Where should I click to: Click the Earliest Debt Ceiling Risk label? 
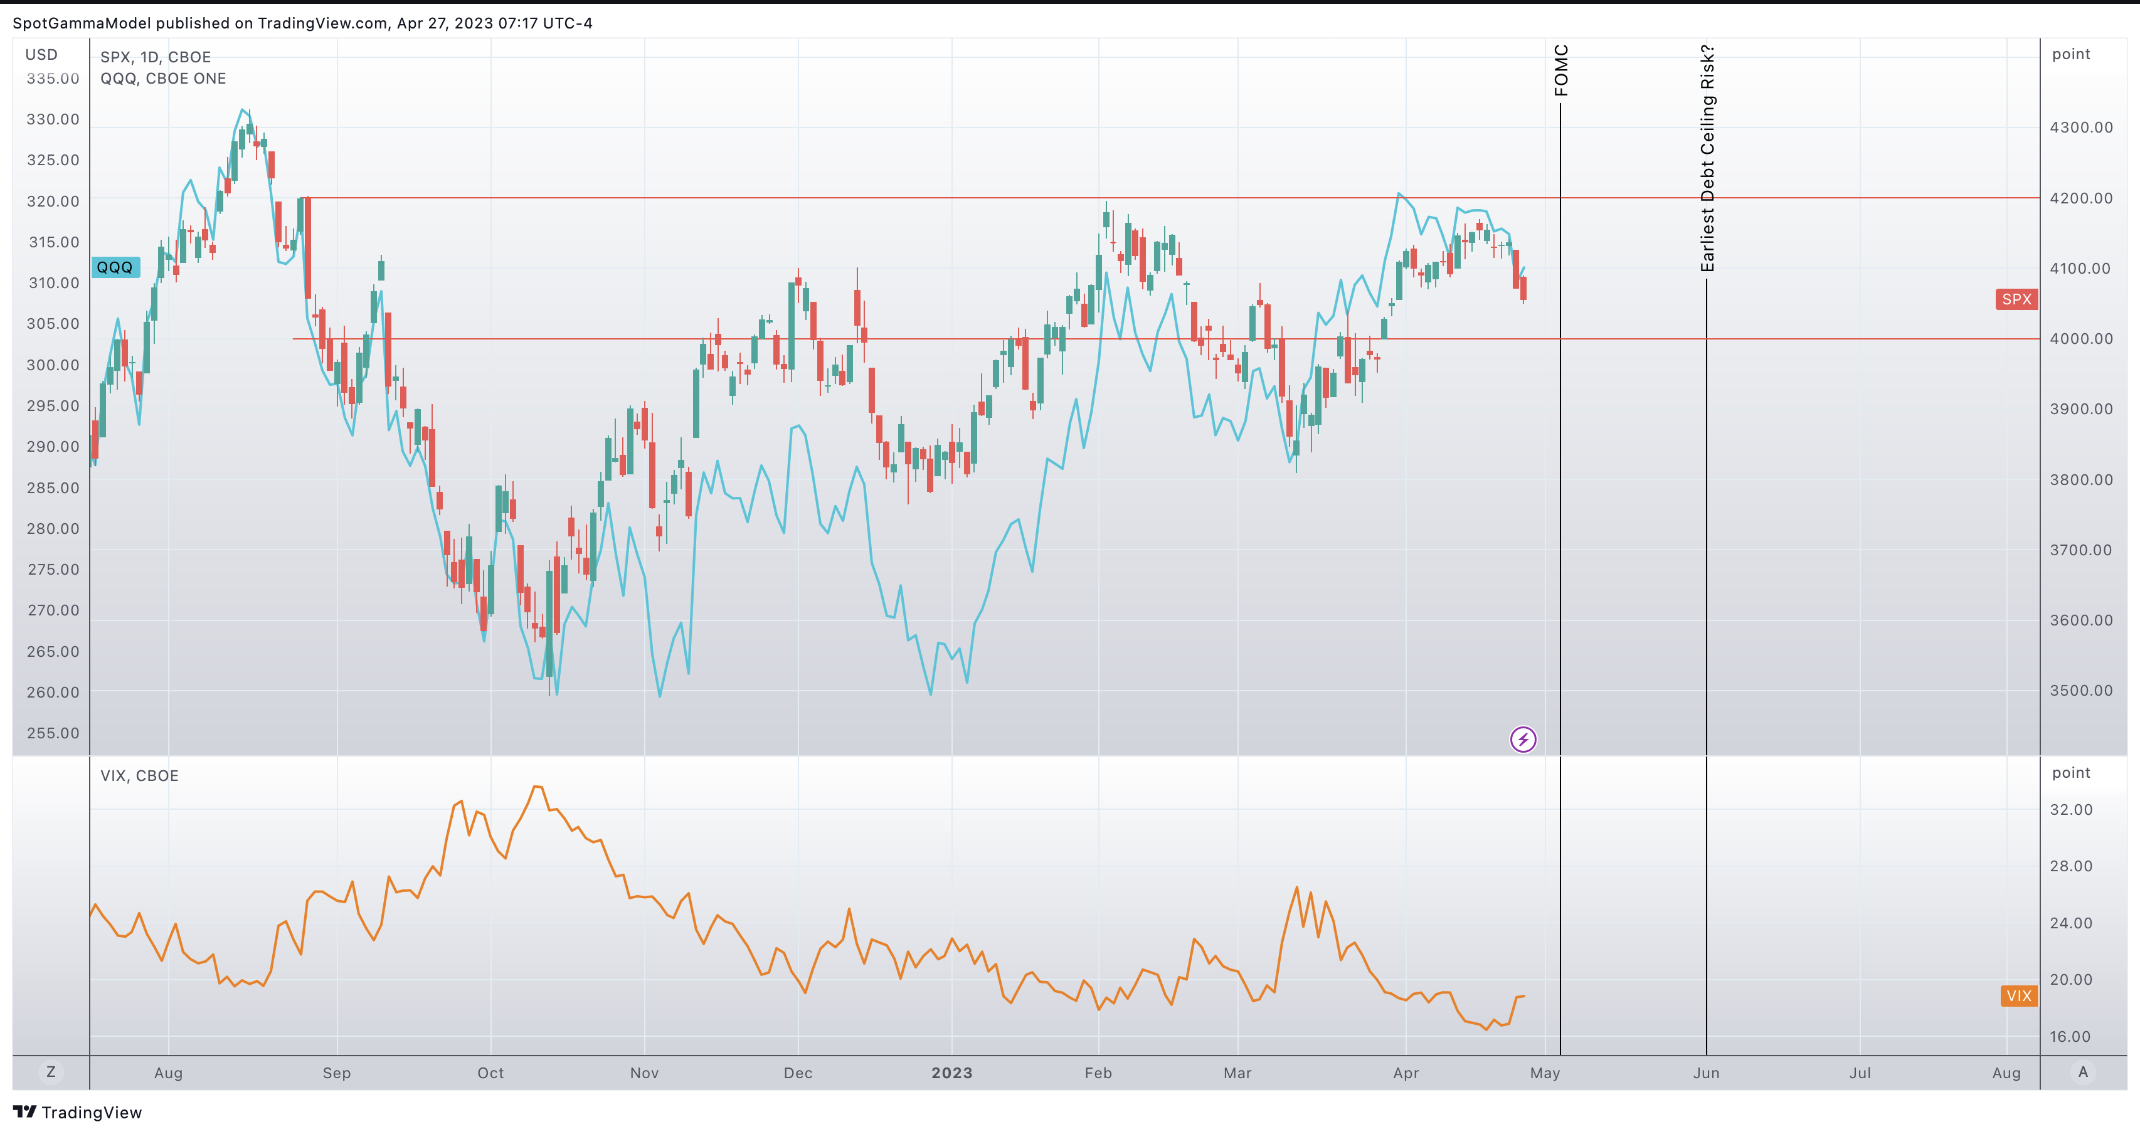pyautogui.click(x=1707, y=158)
